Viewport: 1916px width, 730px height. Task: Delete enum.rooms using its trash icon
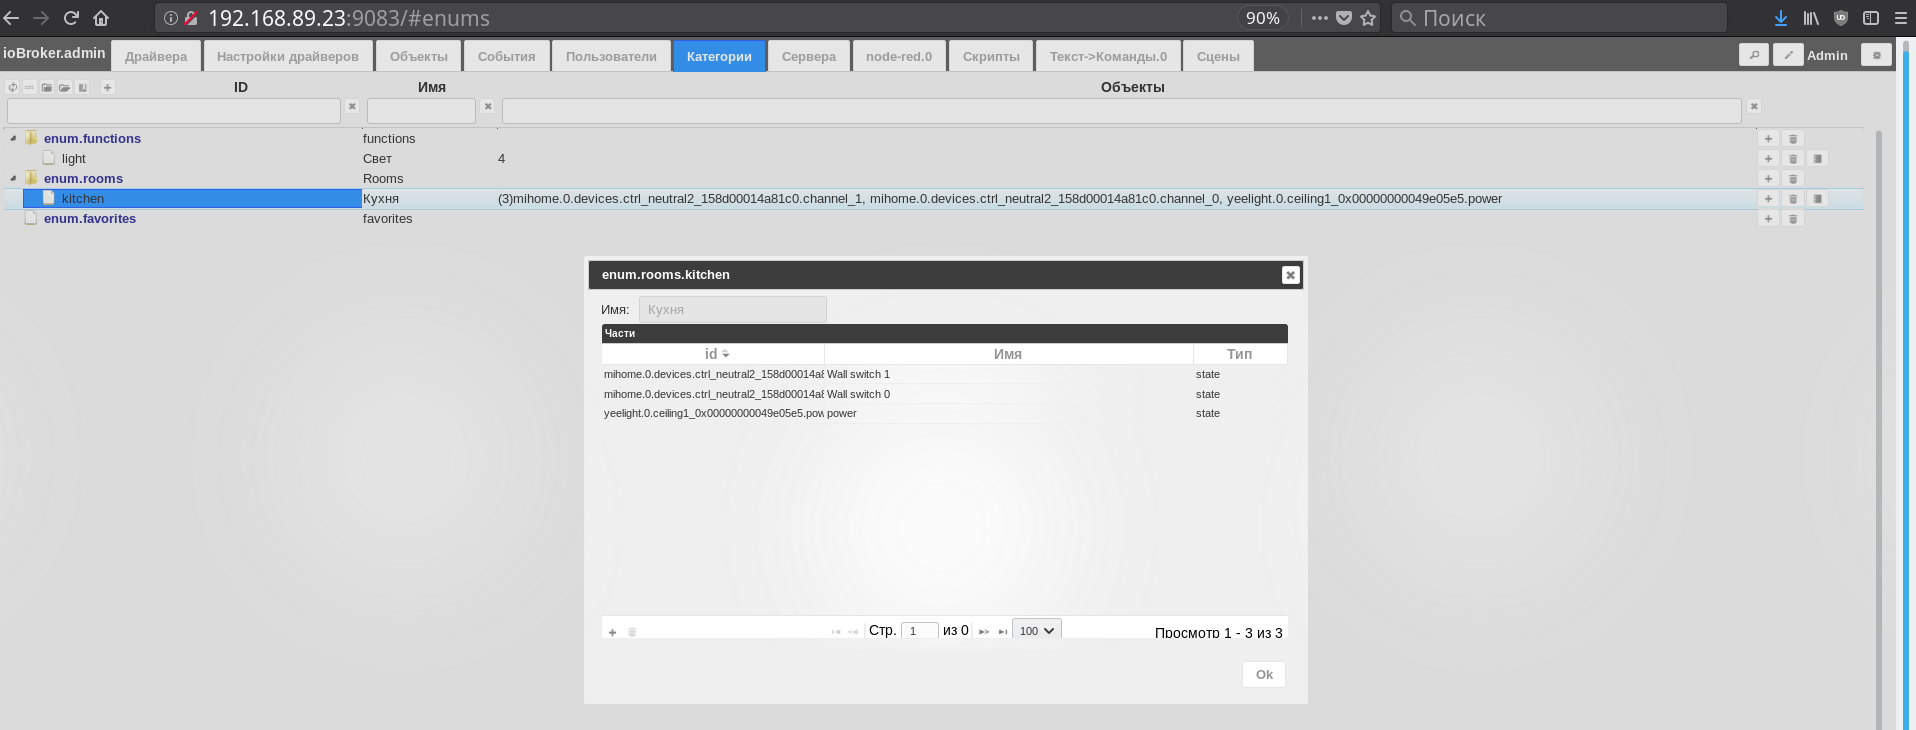(1793, 179)
